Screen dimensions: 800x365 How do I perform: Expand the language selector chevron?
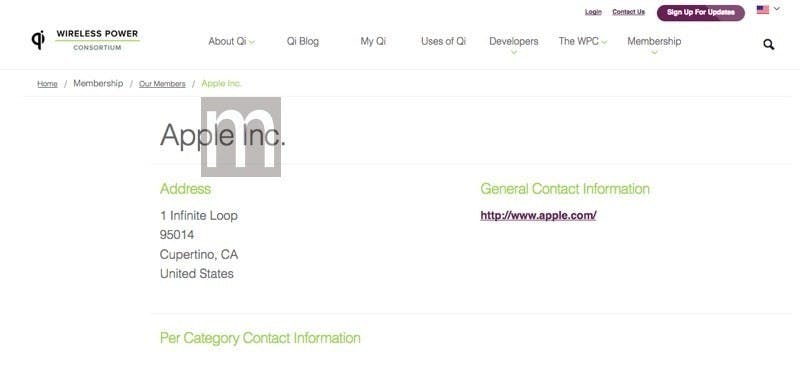point(777,9)
